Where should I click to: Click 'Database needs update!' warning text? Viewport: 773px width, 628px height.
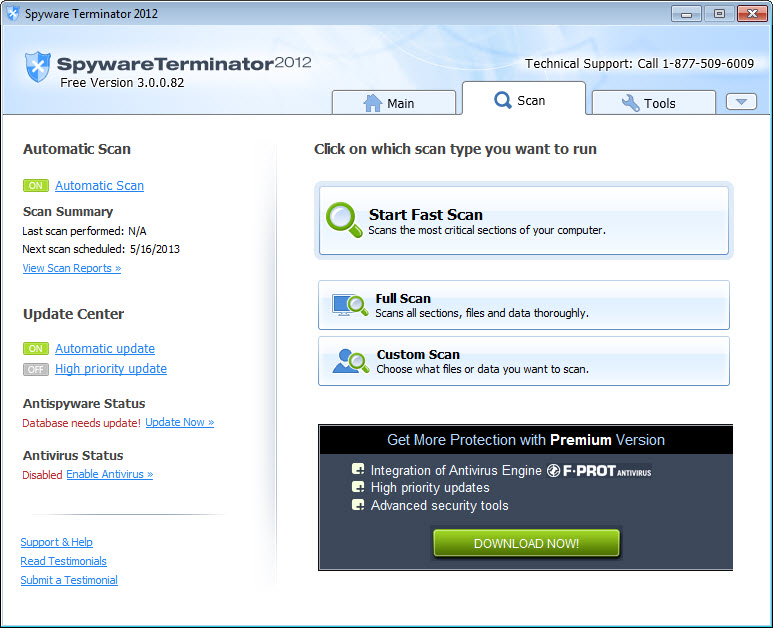(81, 423)
